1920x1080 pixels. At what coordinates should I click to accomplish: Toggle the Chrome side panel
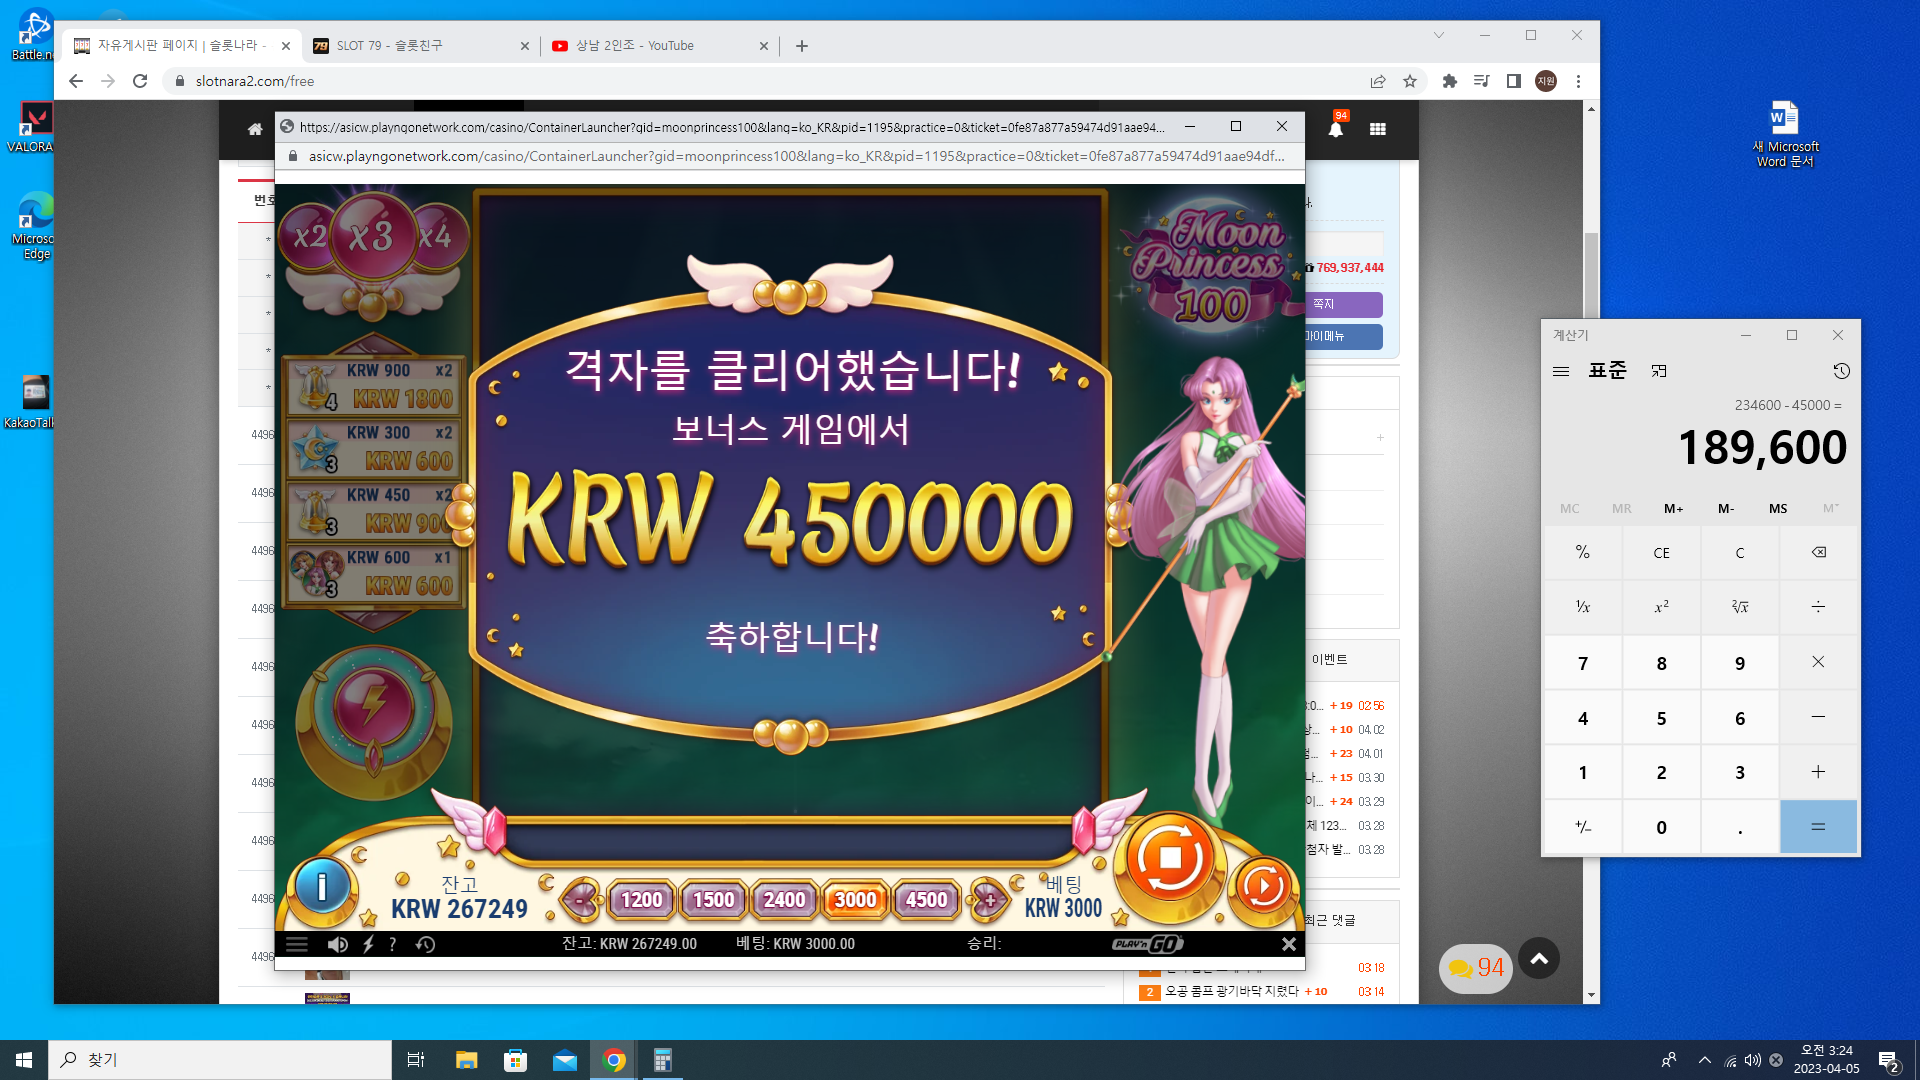(x=1514, y=81)
